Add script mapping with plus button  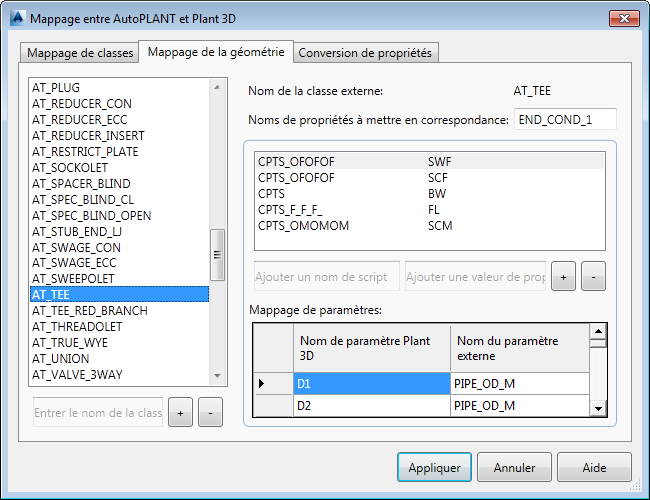pos(563,276)
